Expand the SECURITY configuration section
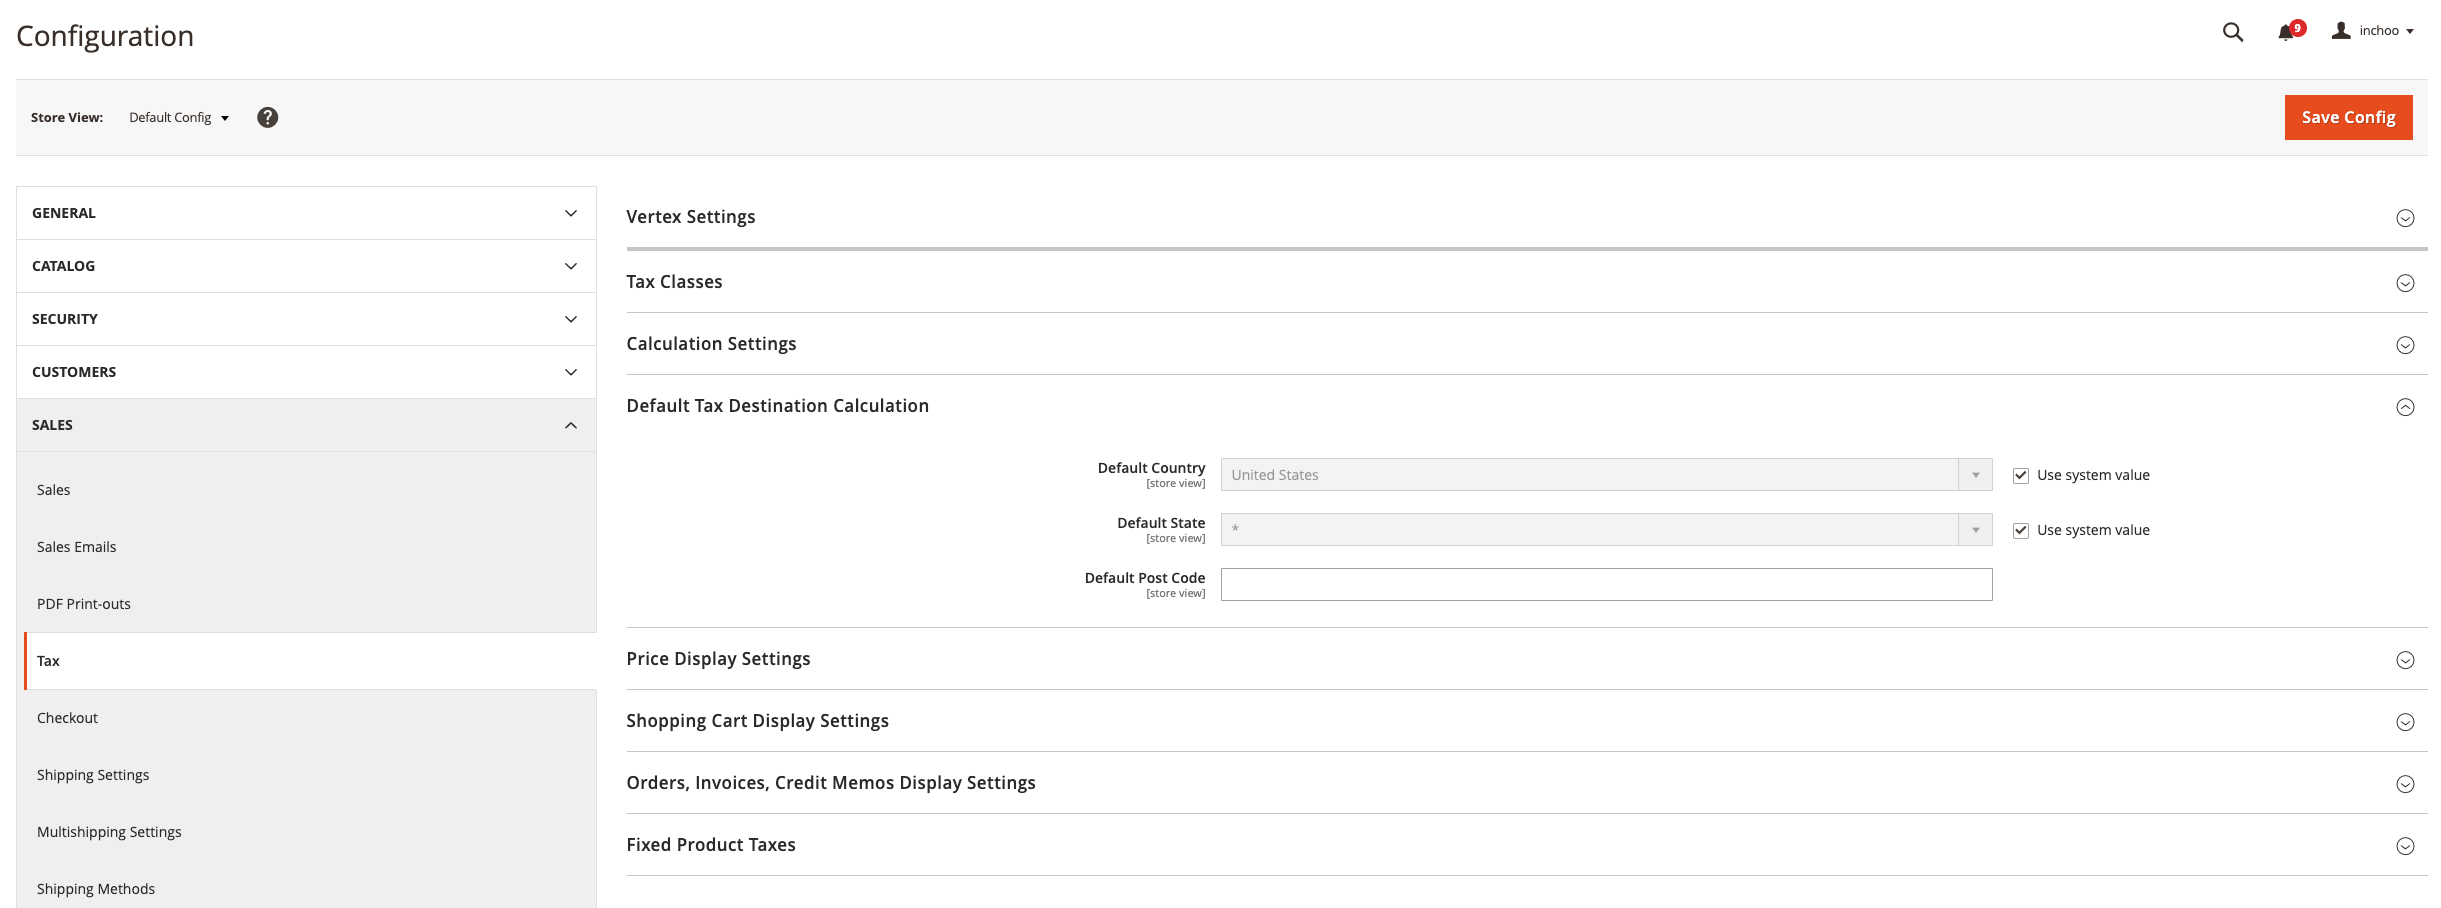2441x908 pixels. [306, 319]
